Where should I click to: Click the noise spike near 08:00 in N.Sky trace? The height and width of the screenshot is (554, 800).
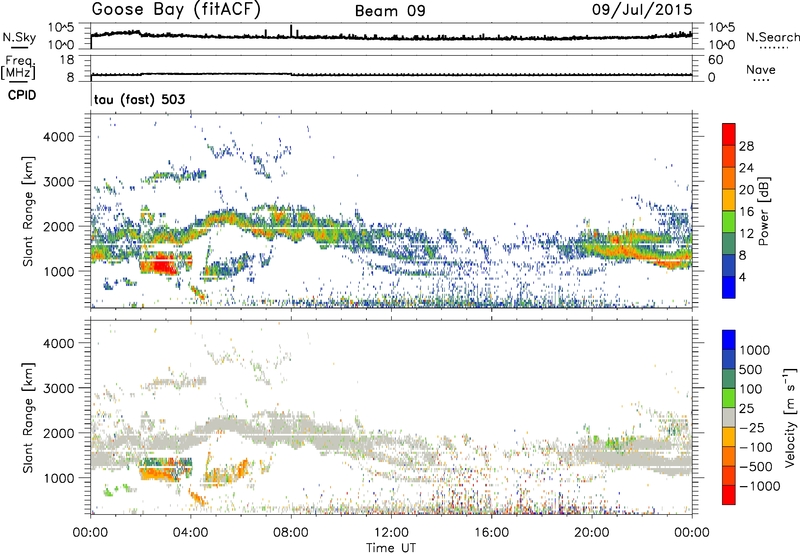[x=291, y=30]
